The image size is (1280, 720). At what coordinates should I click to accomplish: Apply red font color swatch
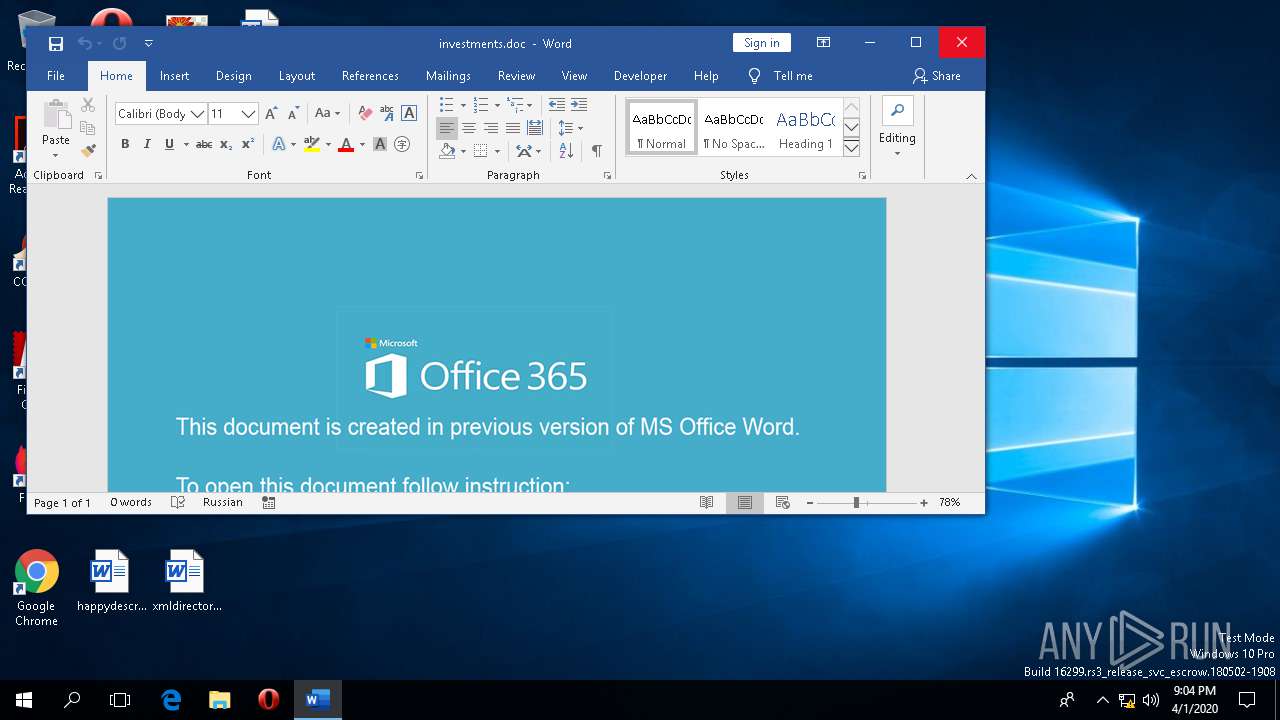[x=346, y=145]
